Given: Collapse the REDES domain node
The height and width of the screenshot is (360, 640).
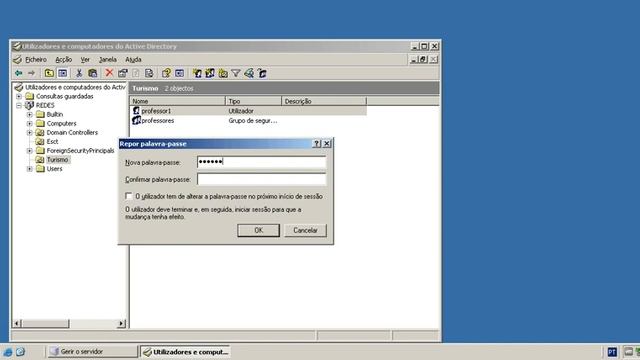Looking at the screenshot, I should 19,105.
